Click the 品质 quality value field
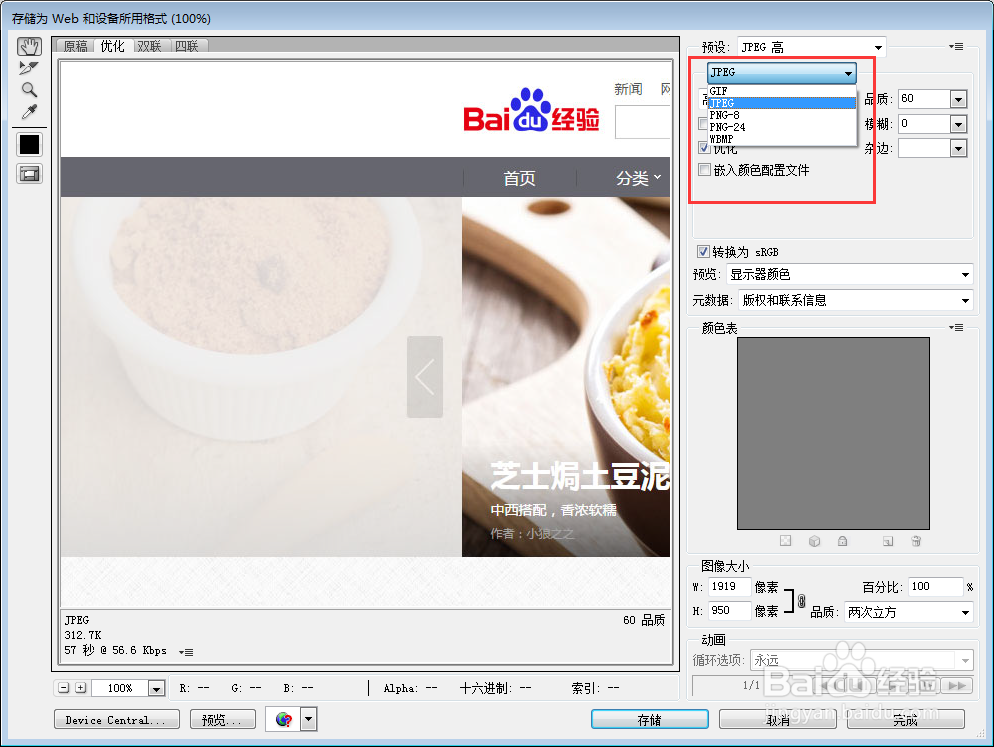The width and height of the screenshot is (994, 747). 924,99
